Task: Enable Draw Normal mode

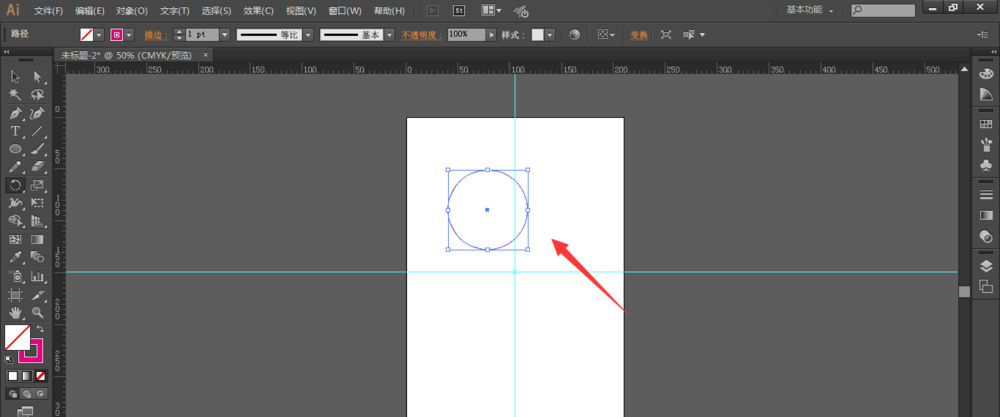Action: pyautogui.click(x=13, y=393)
